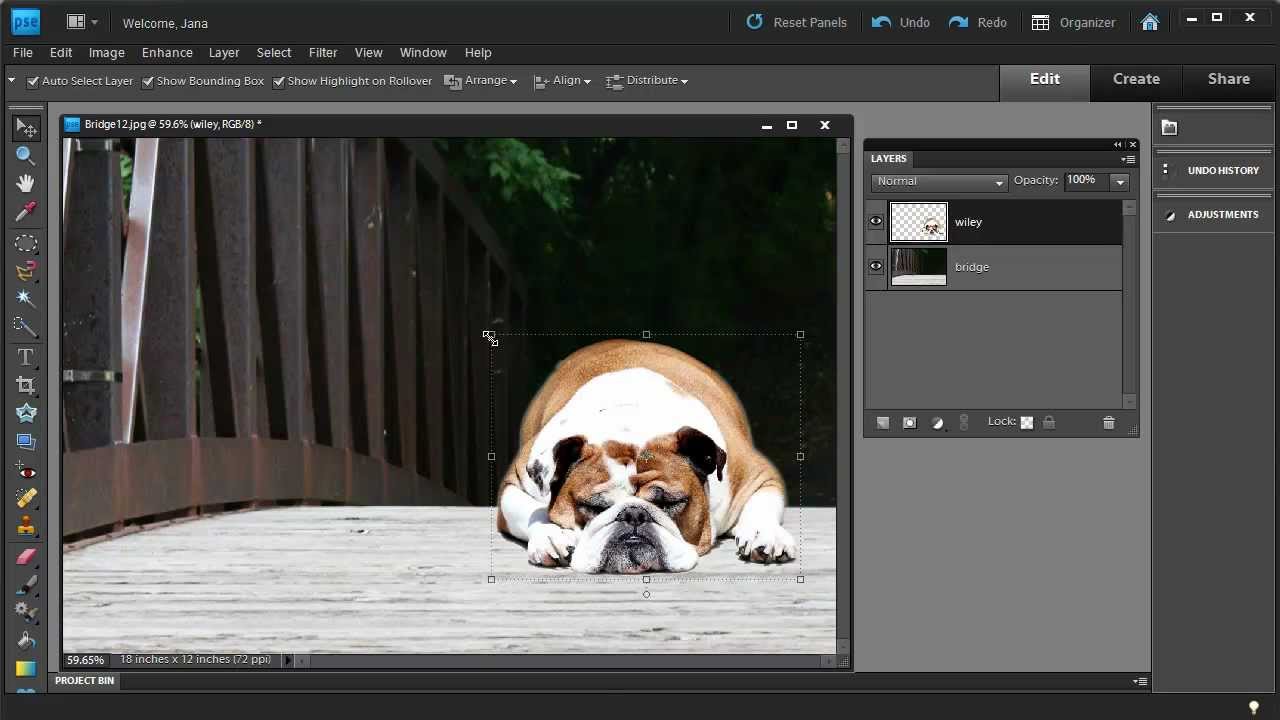Image resolution: width=1280 pixels, height=720 pixels.
Task: Select the Move tool
Action: pos(26,128)
